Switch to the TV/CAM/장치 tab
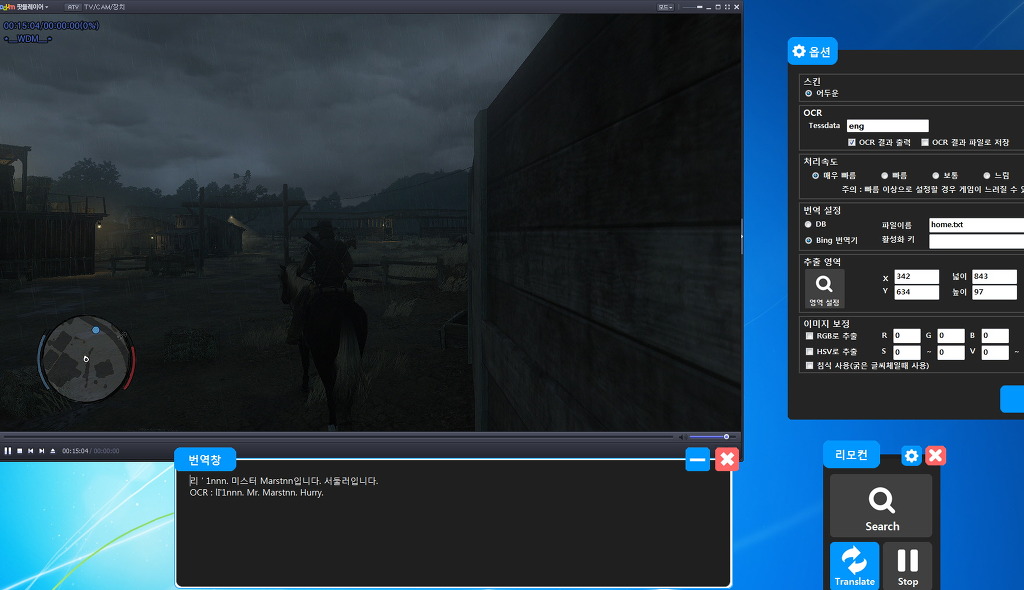This screenshot has width=1024, height=590. coord(105,7)
